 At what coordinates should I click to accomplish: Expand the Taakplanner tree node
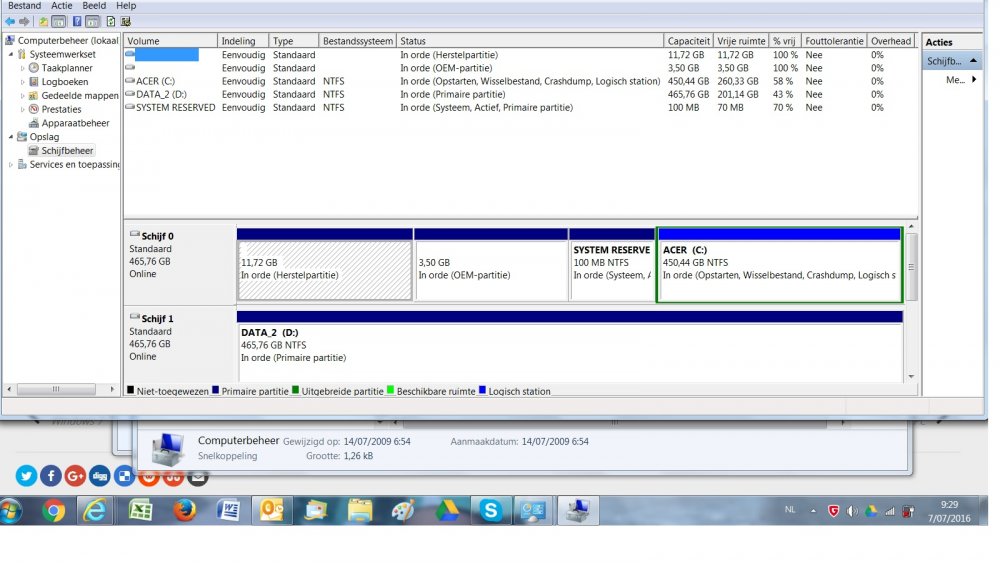coord(23,68)
